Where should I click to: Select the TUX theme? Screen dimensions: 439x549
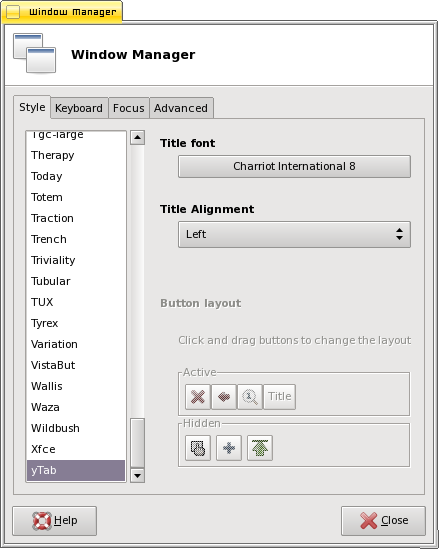tap(76, 302)
